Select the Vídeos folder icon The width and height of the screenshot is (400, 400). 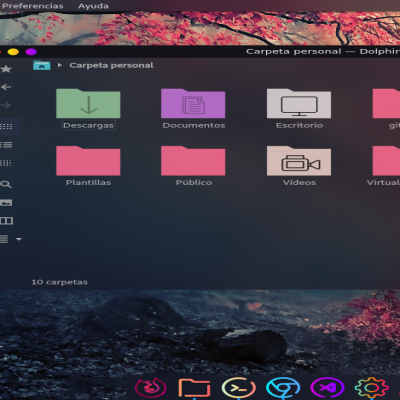299,161
